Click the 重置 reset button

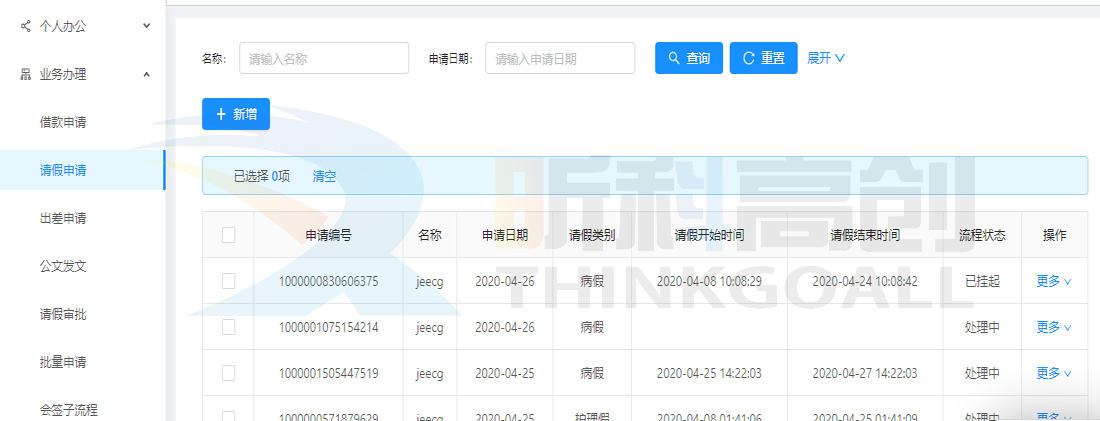(x=763, y=58)
